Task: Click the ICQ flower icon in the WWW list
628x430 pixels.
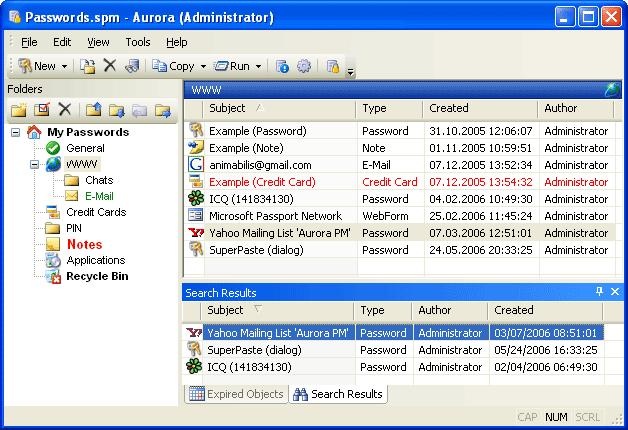Action: 196,199
